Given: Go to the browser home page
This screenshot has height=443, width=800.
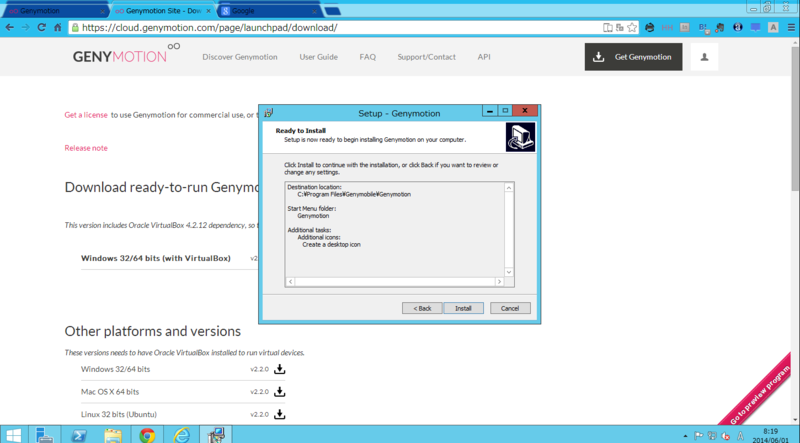Looking at the screenshot, I should 58,28.
